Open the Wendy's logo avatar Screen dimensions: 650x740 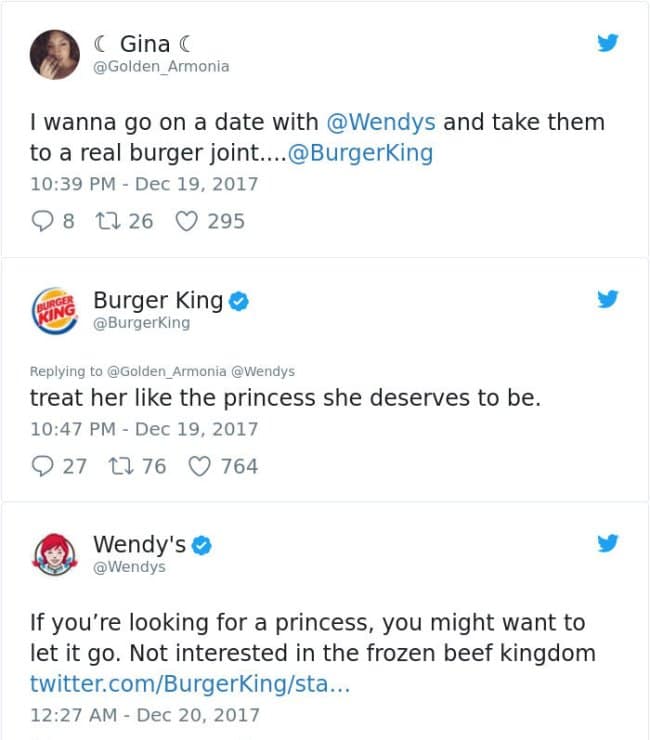pyautogui.click(x=55, y=554)
